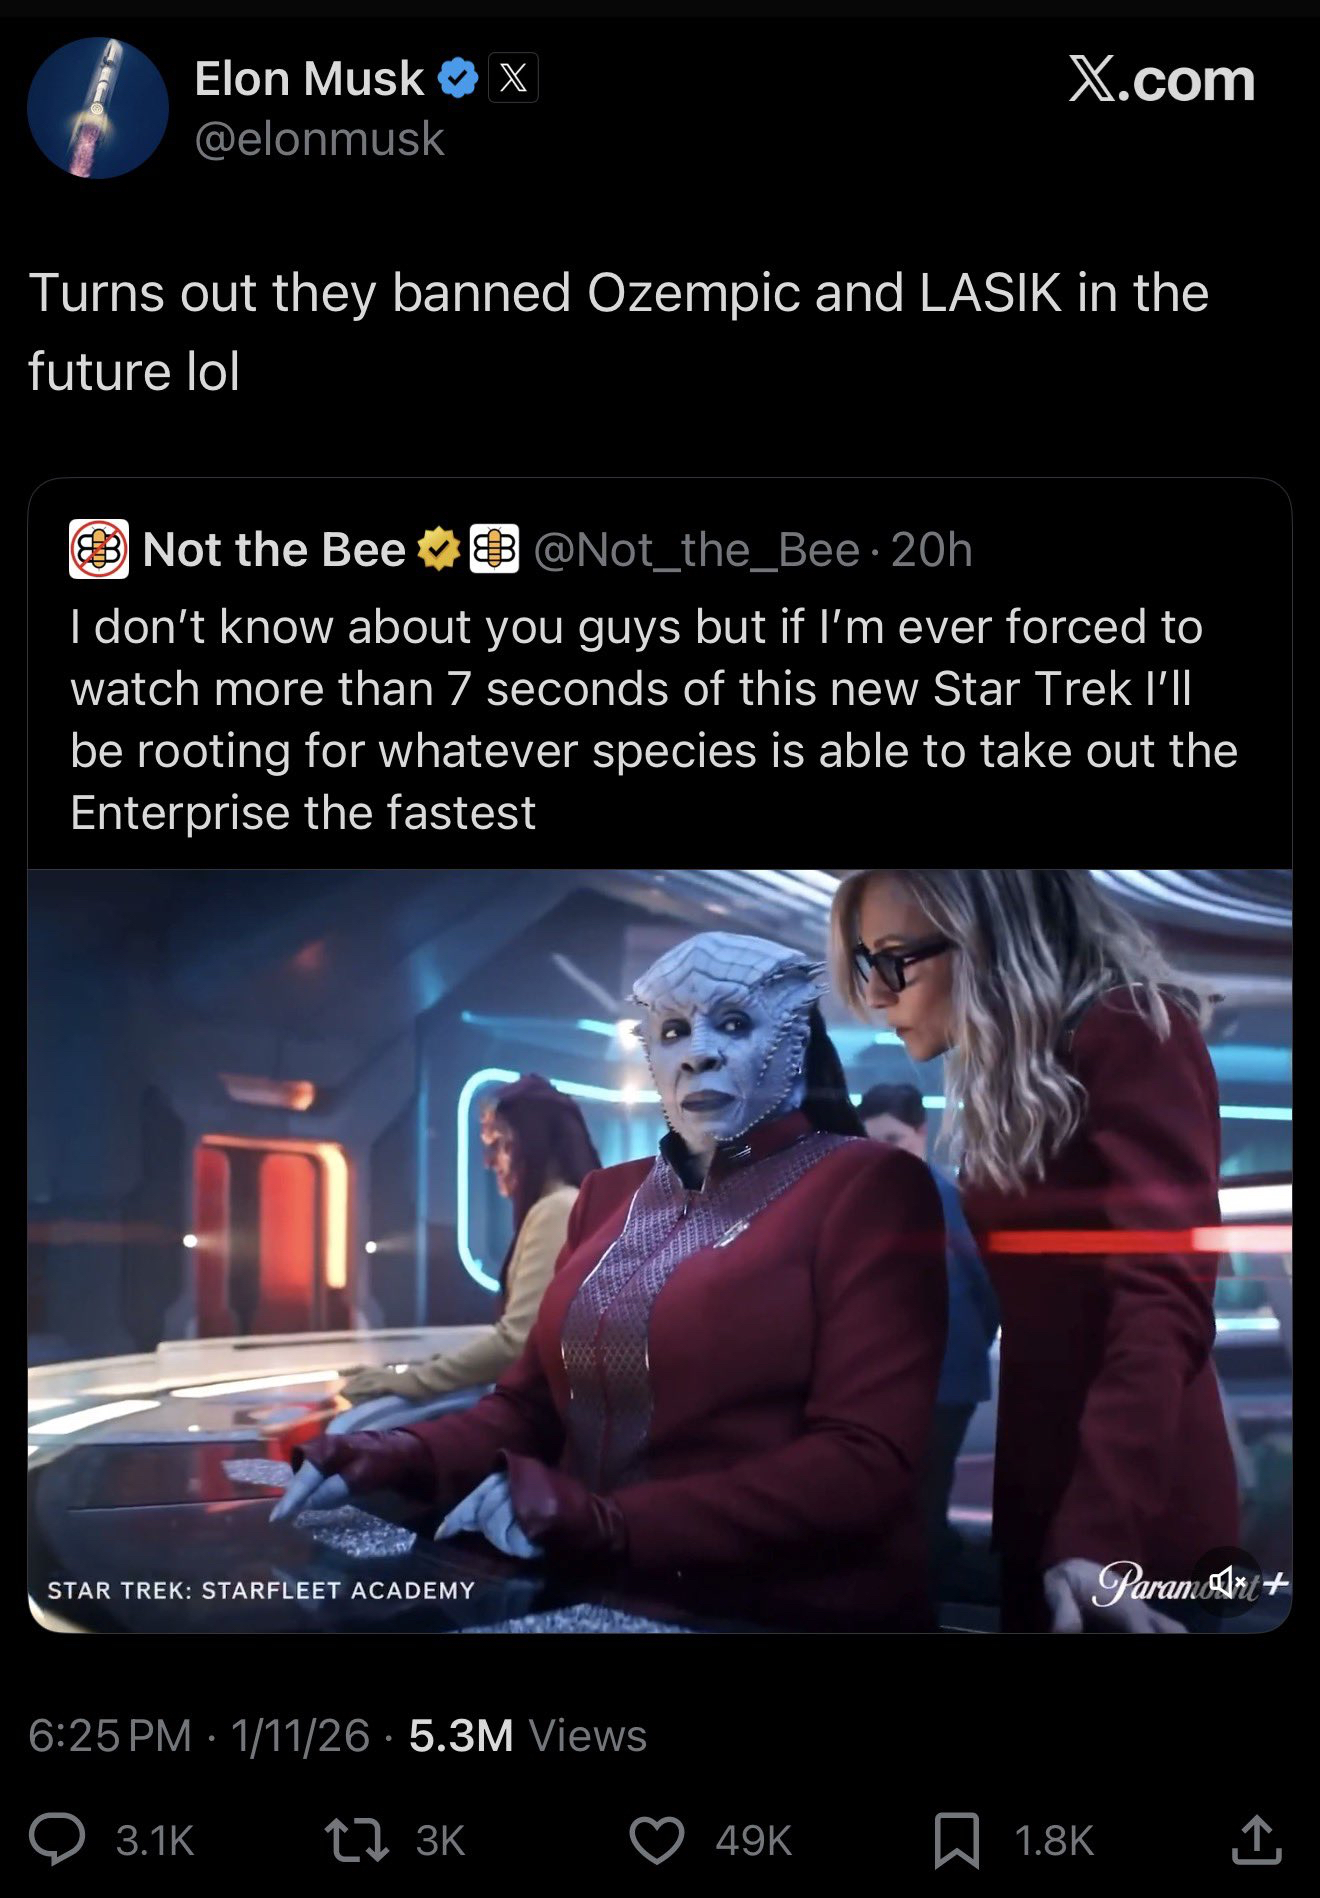This screenshot has width=1320, height=1898.
Task: Open the share upload icon
Action: point(1257,1840)
